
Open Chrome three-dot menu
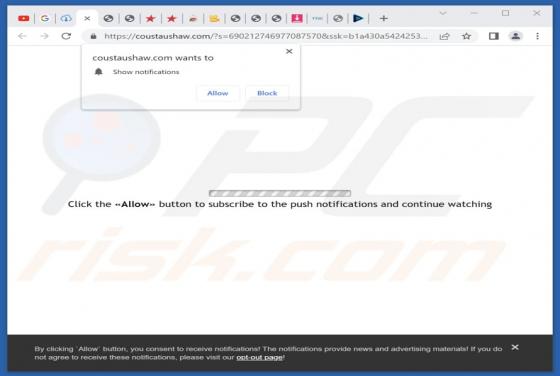click(537, 36)
